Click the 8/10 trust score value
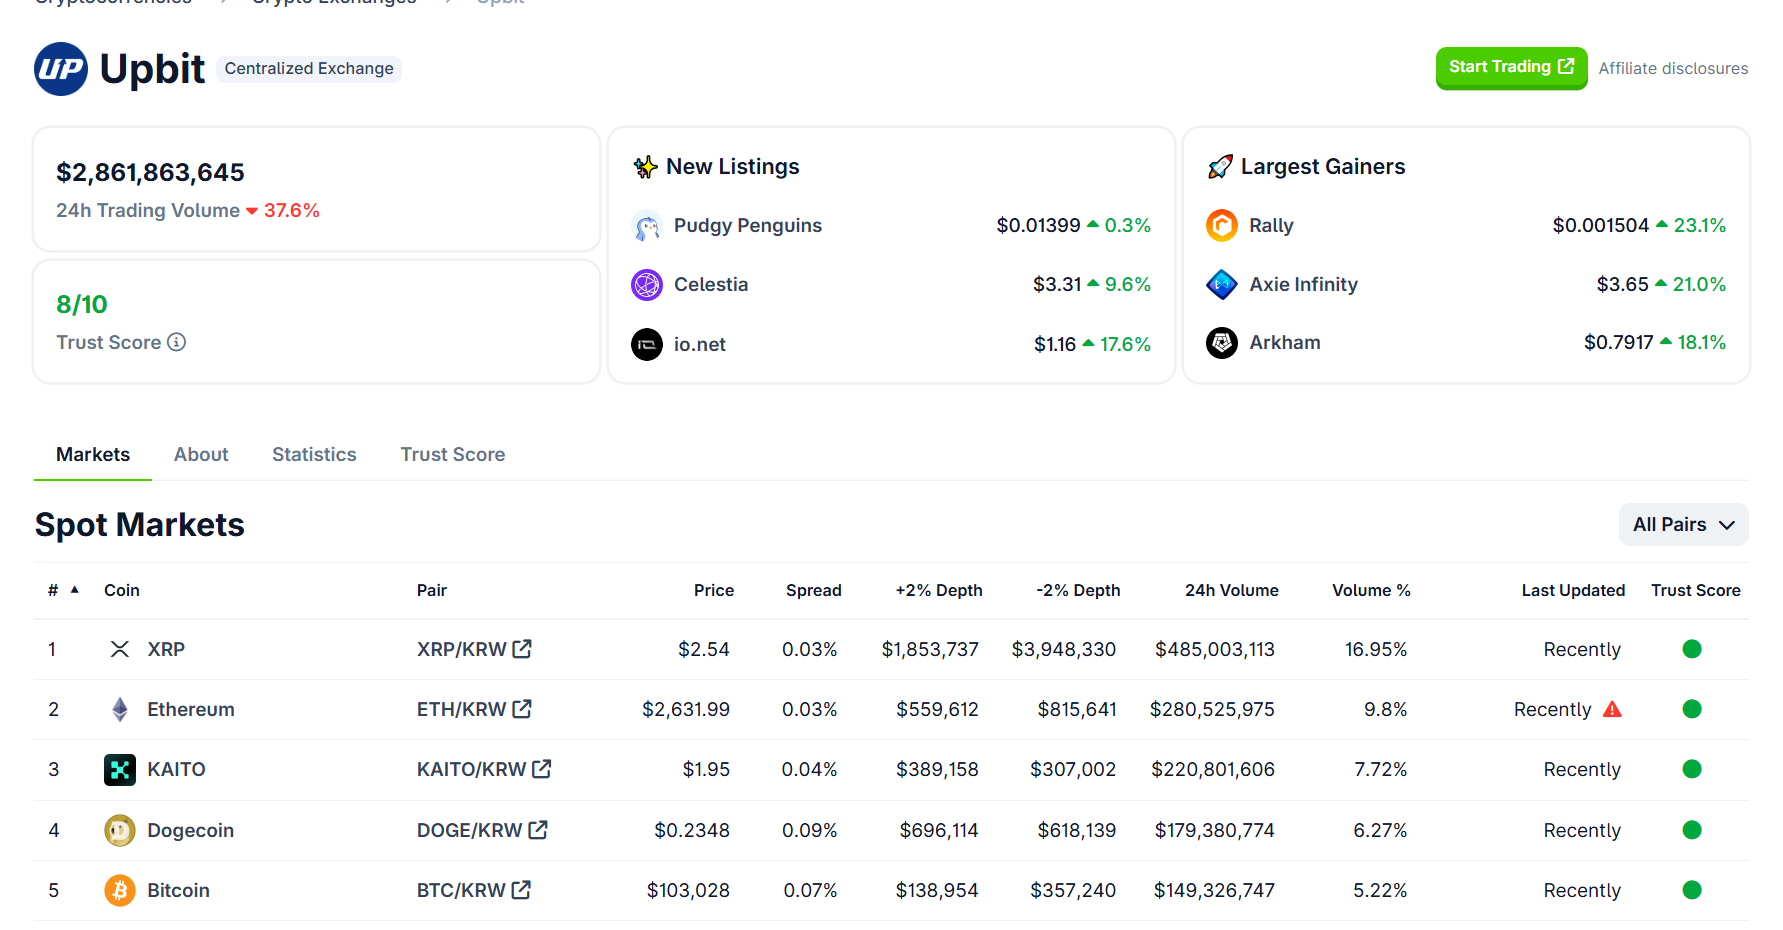Screen dimensions: 1783x930 click(82, 305)
